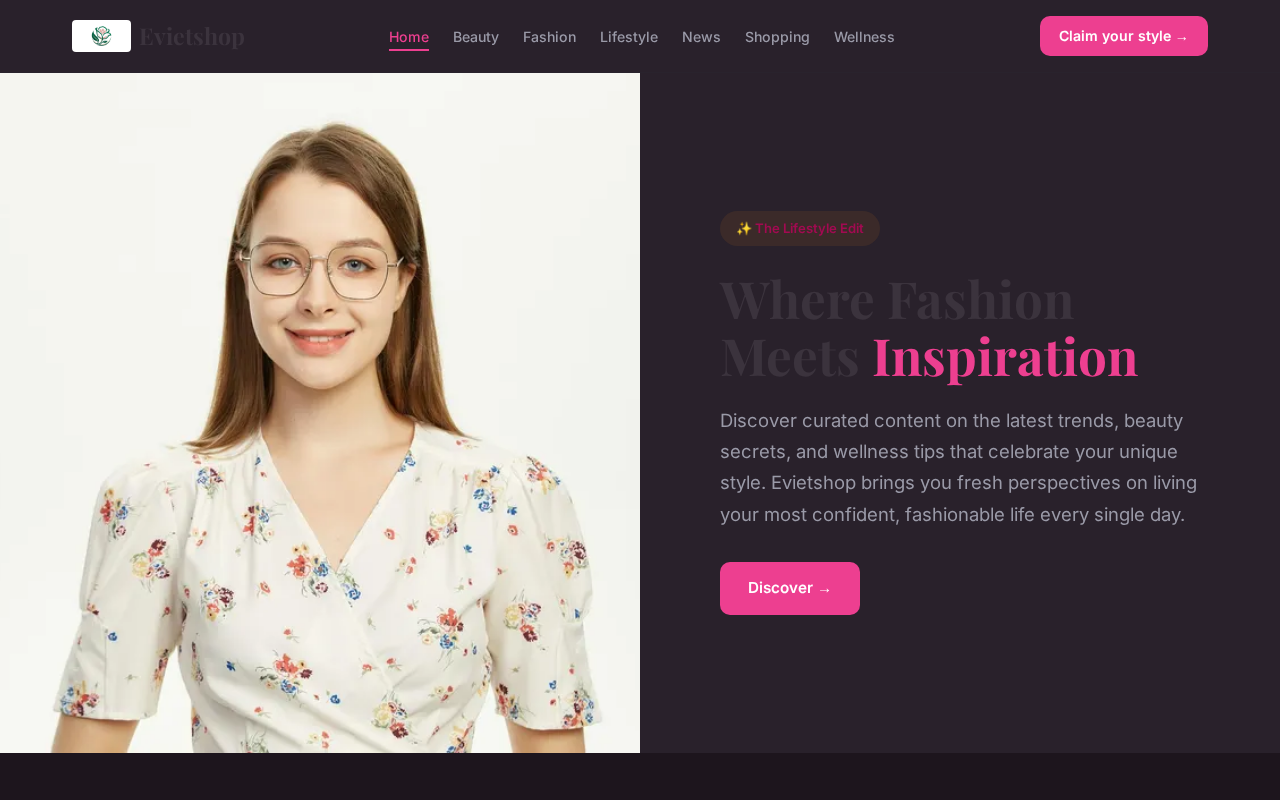Click the Discover button

coord(790,588)
